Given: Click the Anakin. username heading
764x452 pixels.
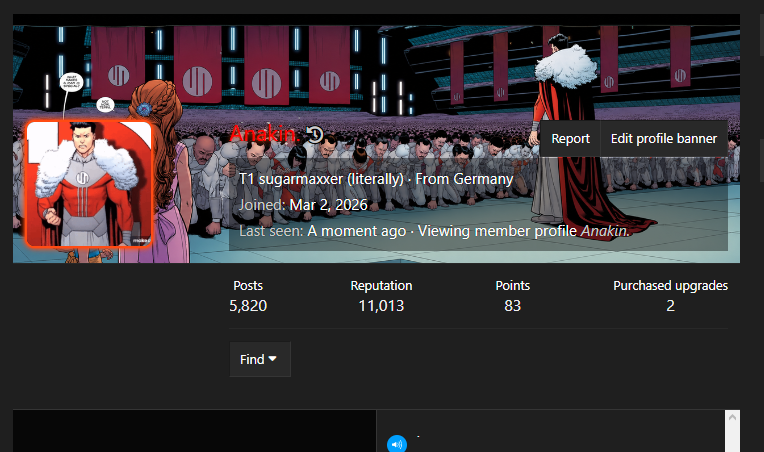Looking at the screenshot, I should point(263,134).
